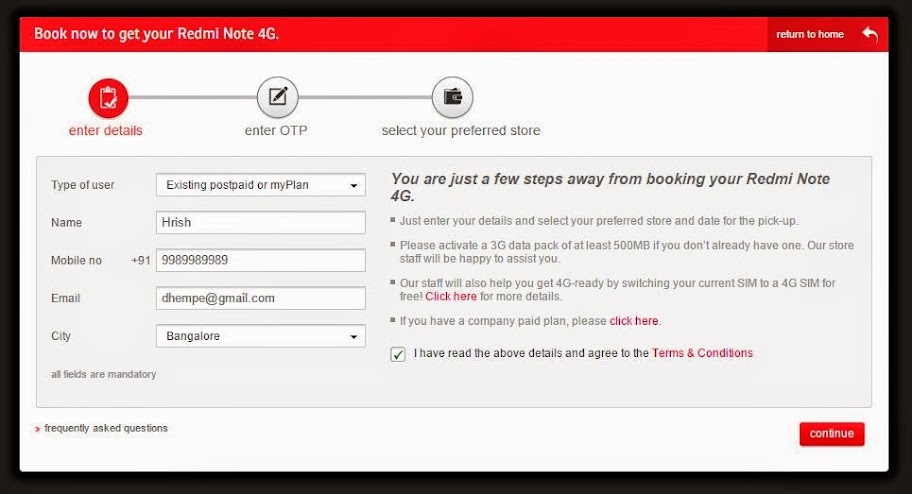This screenshot has height=494, width=912.
Task: Click the red continue button
Action: pyautogui.click(x=832, y=433)
